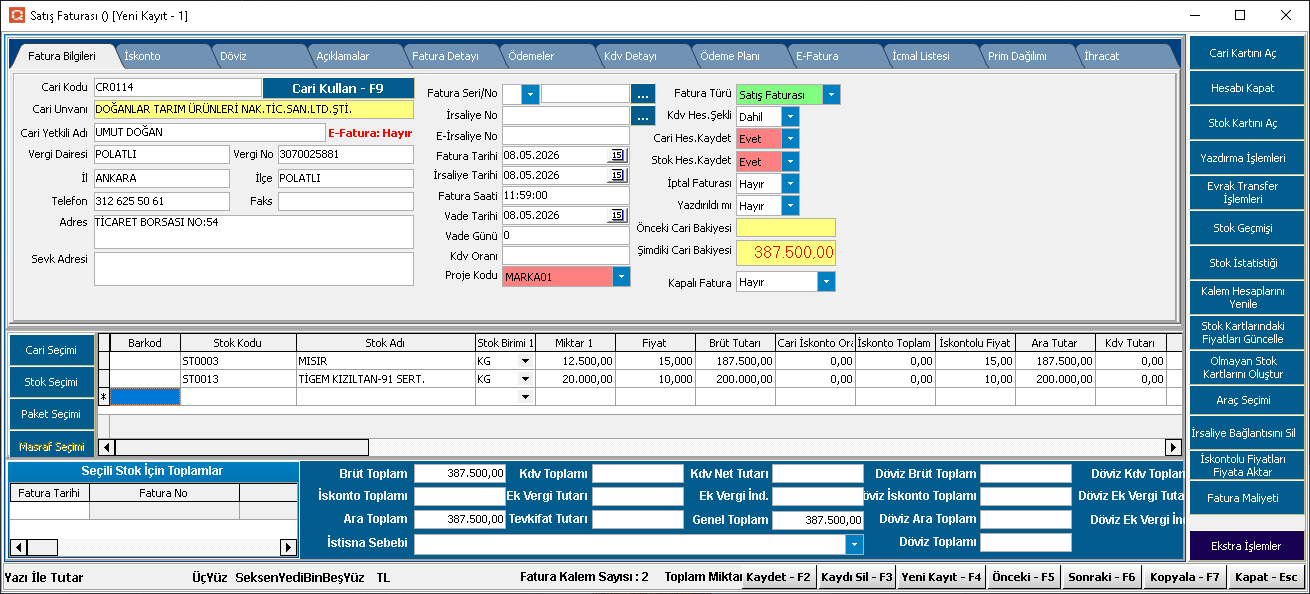
Task: Open Stok Birimi dropdown for MISIR row
Action: coord(525,361)
